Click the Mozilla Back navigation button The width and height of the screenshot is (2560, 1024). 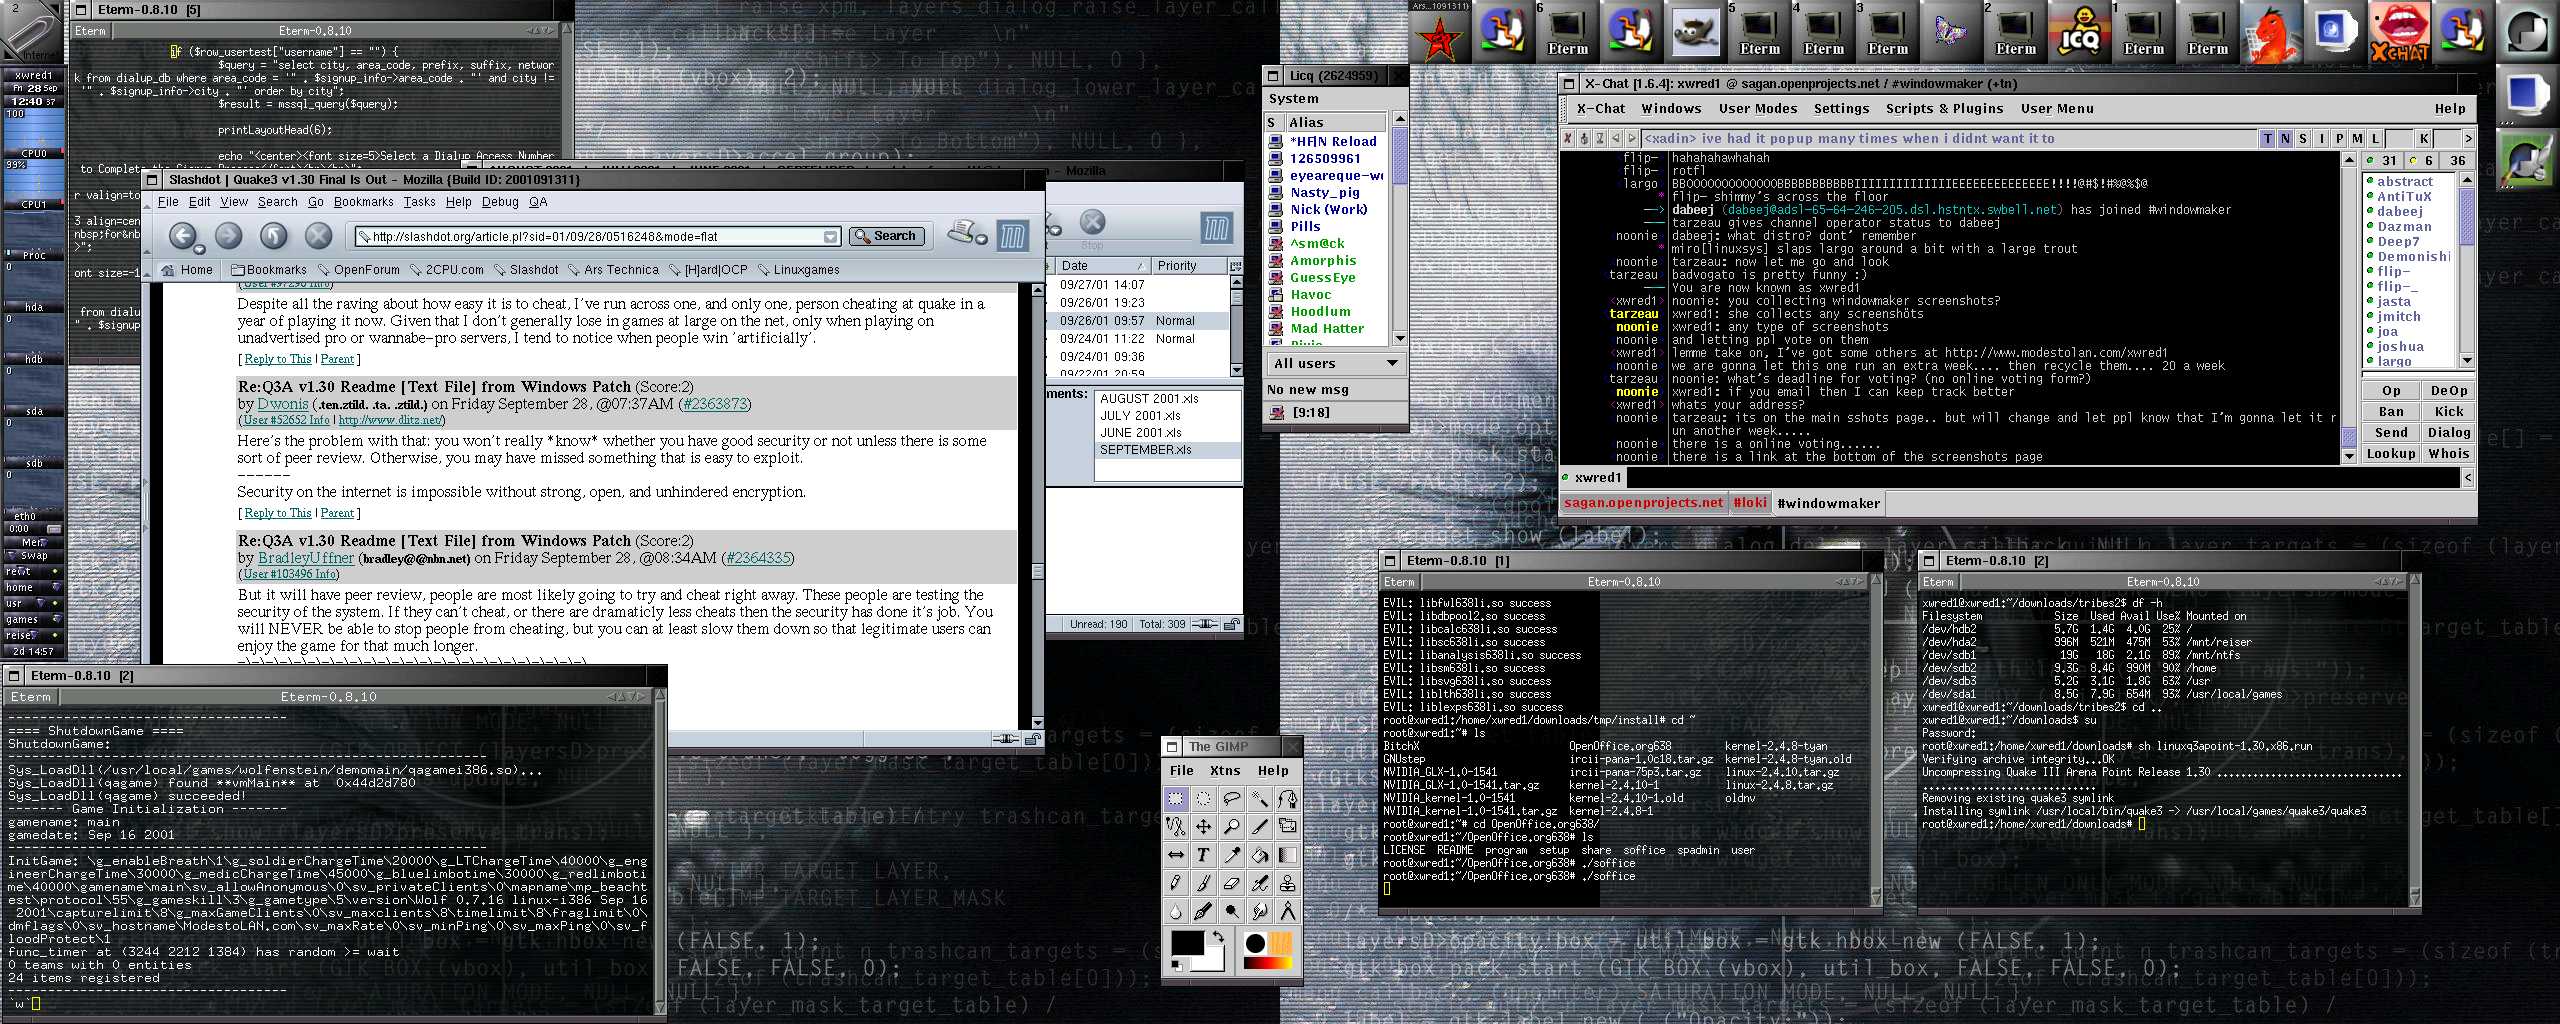182,236
